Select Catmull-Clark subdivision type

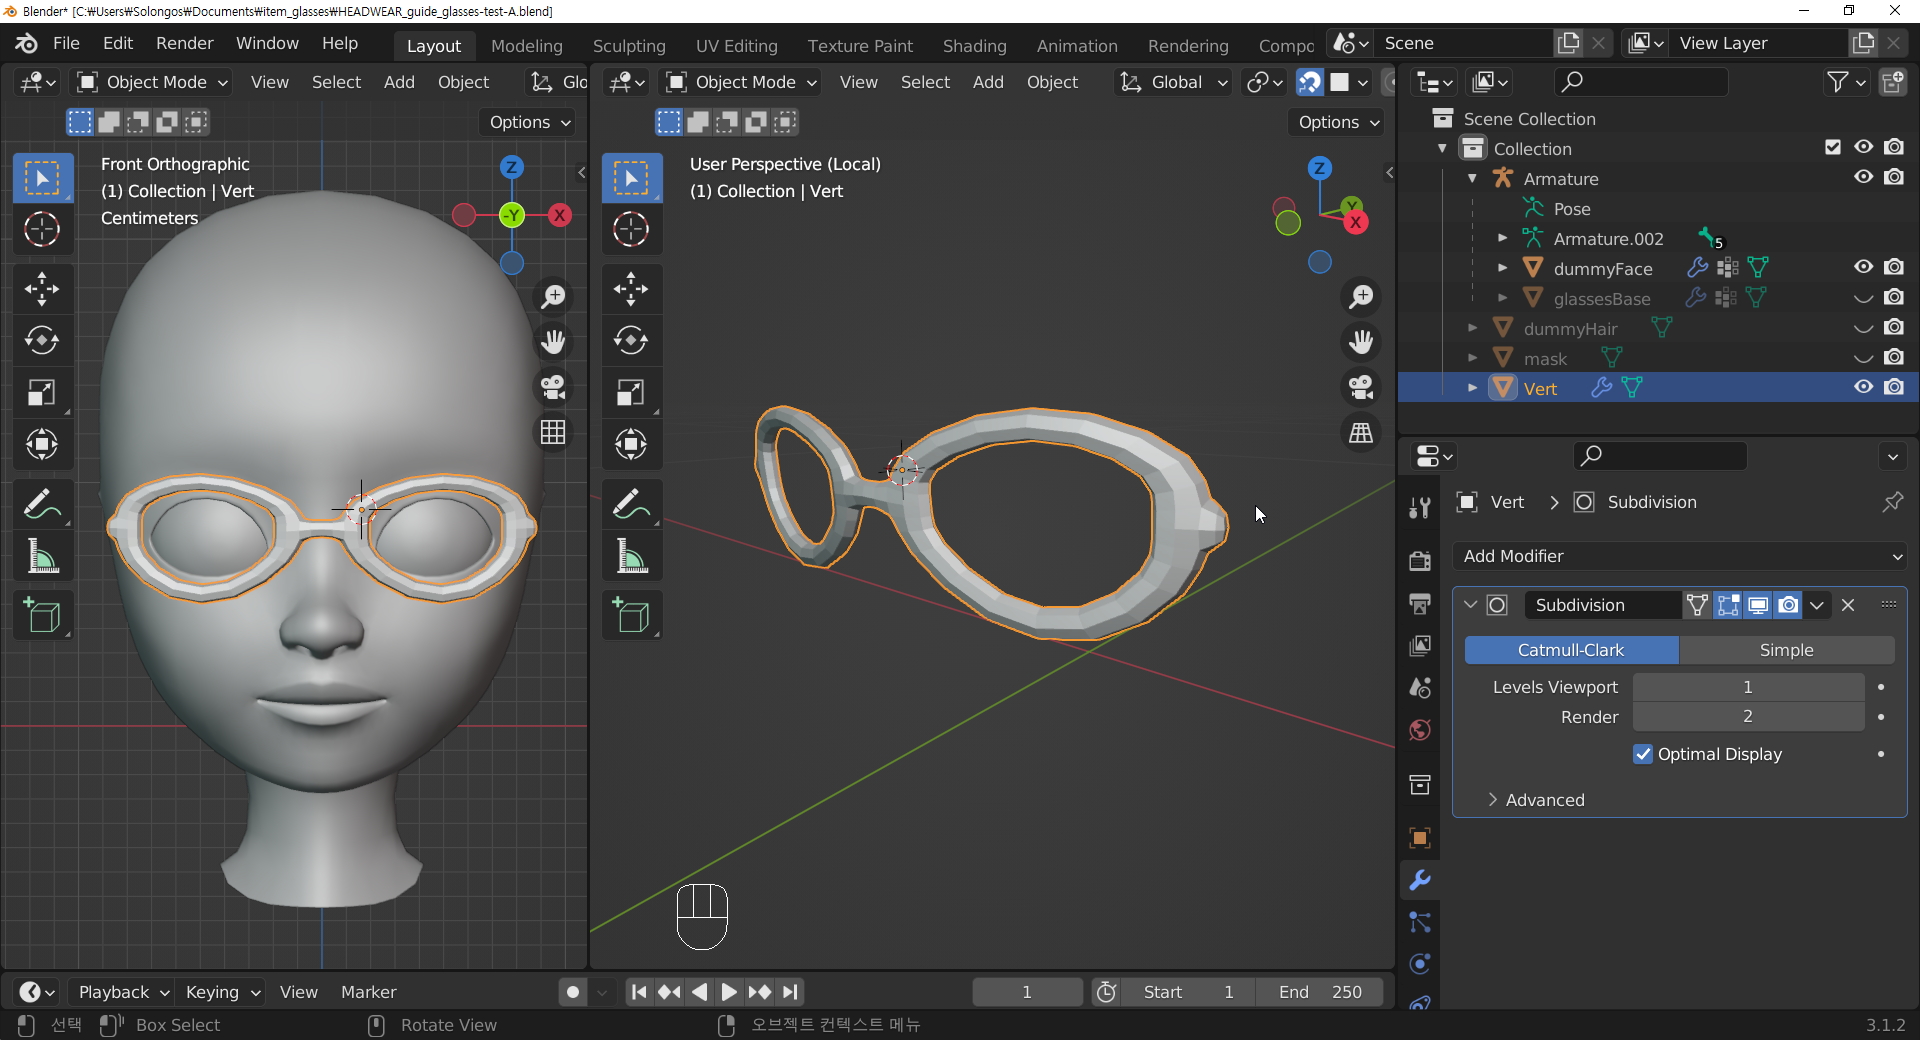click(x=1571, y=650)
